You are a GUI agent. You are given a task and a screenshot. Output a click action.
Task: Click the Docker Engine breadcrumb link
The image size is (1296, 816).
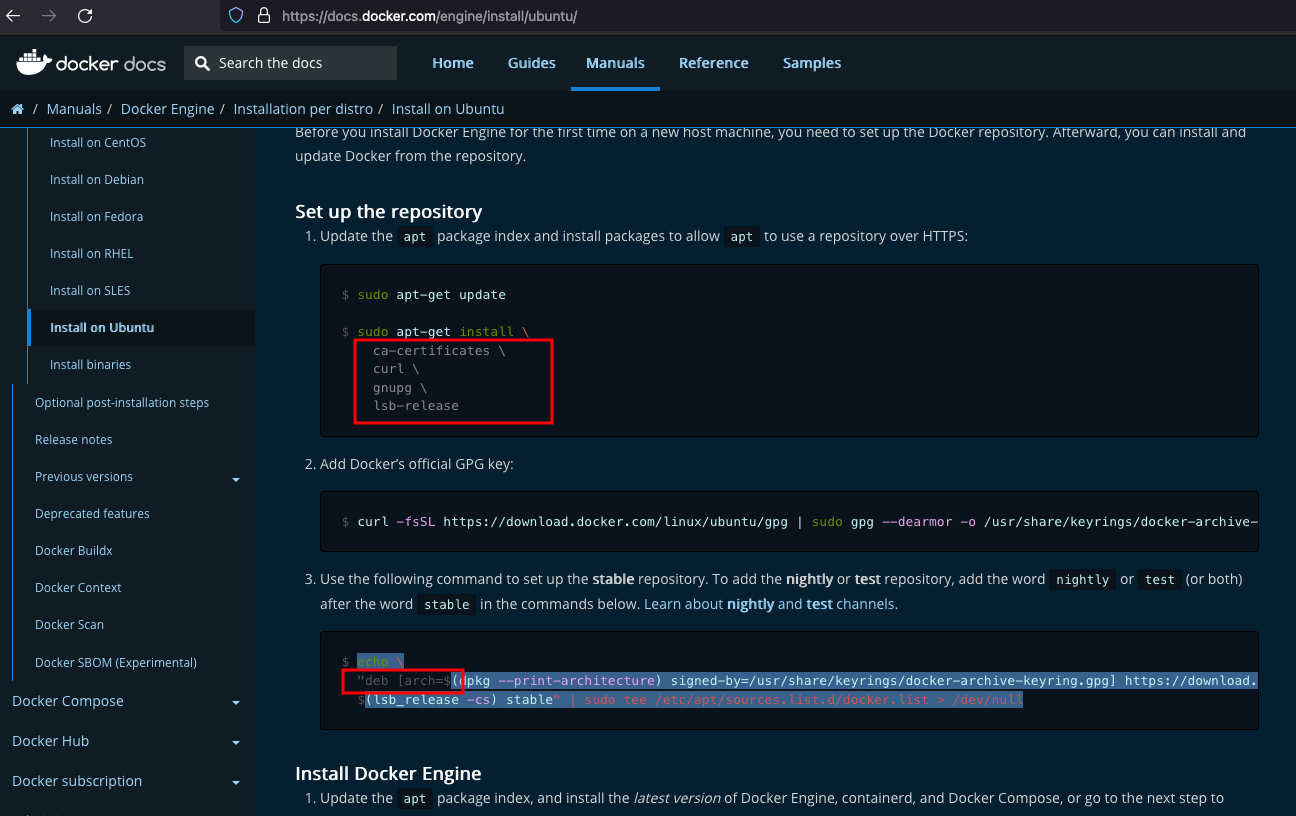[x=167, y=108]
